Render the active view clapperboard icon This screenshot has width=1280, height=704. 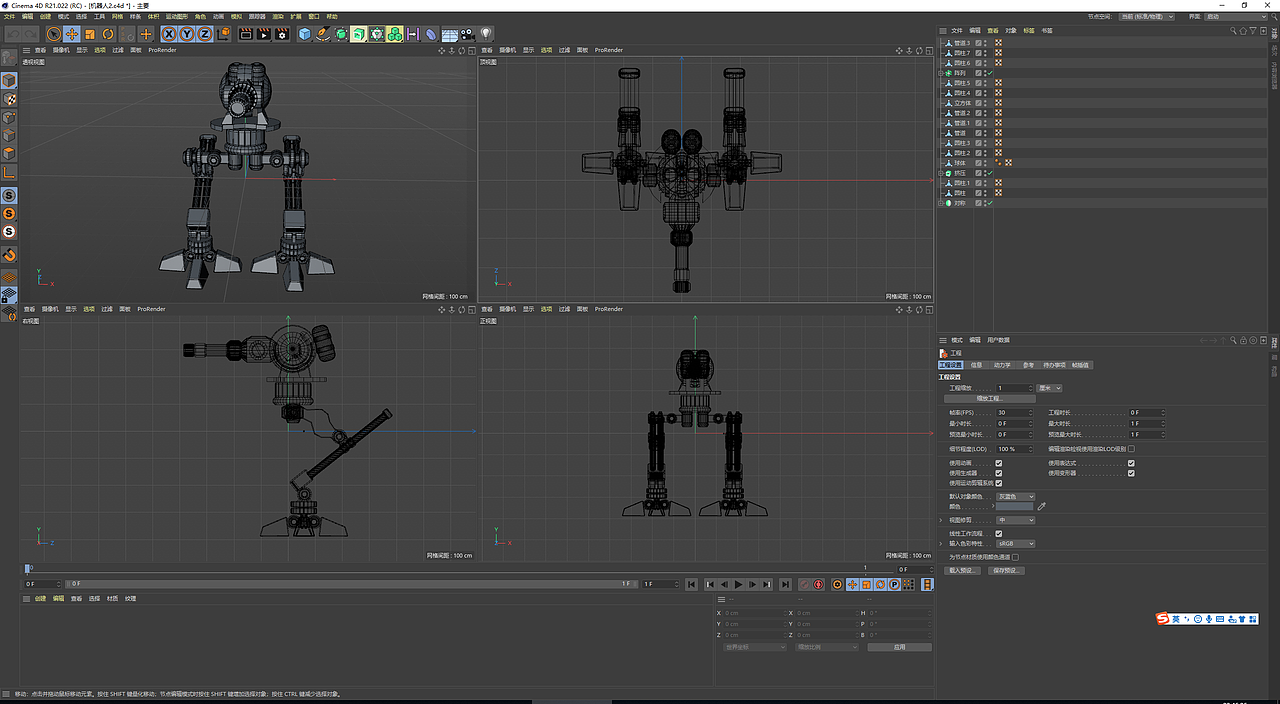click(x=246, y=34)
